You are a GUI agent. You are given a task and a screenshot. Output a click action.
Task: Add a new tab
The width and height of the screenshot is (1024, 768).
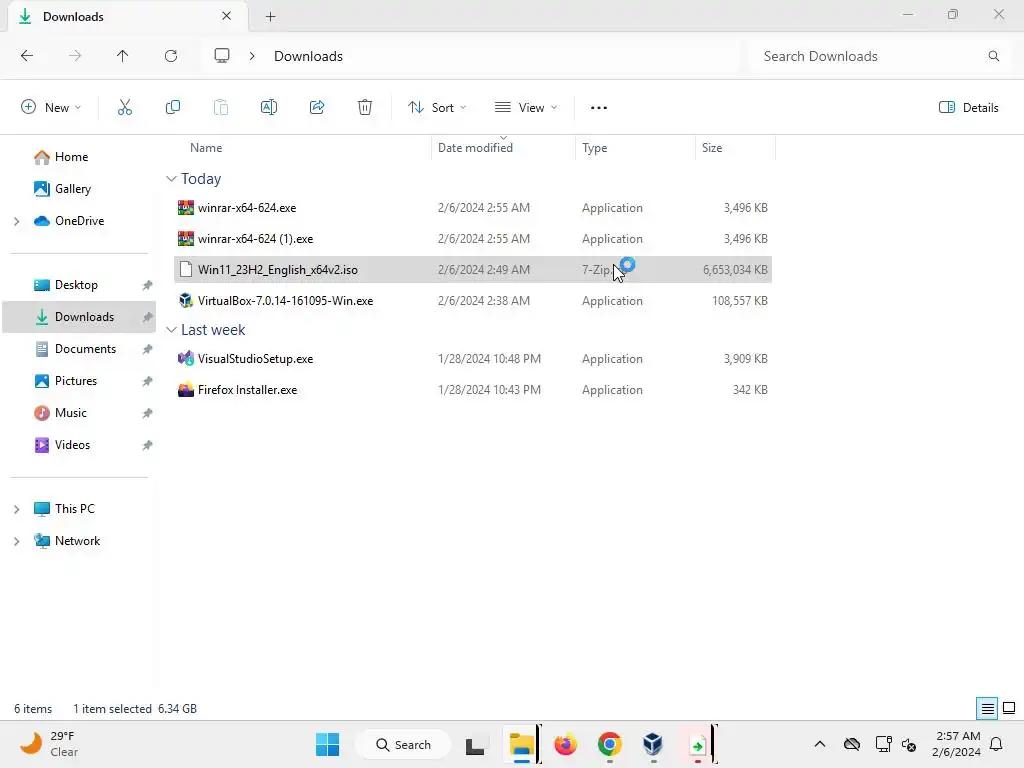click(x=270, y=17)
